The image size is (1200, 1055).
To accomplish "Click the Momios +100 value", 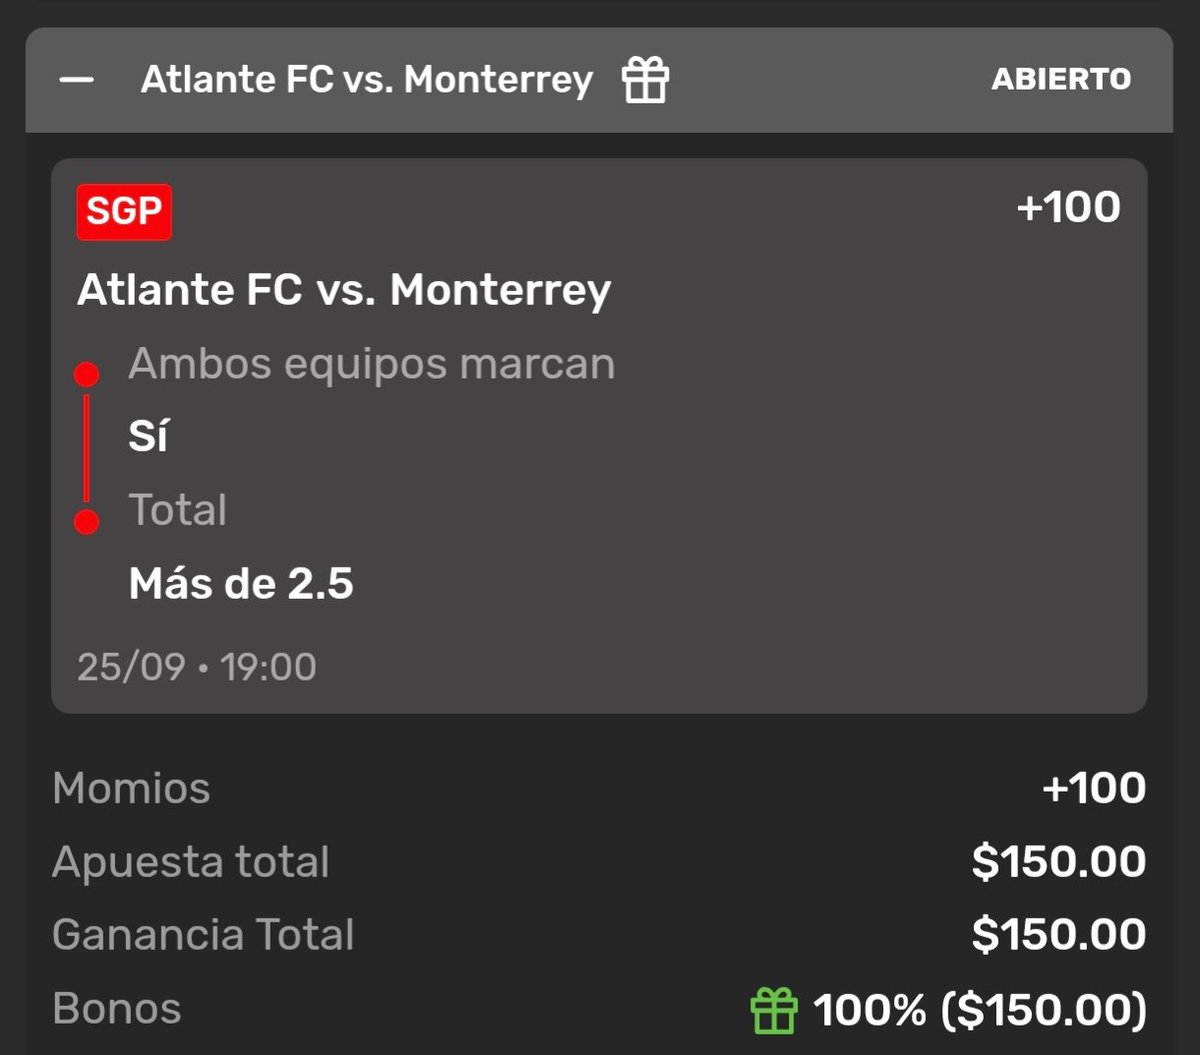I will click(x=1094, y=789).
